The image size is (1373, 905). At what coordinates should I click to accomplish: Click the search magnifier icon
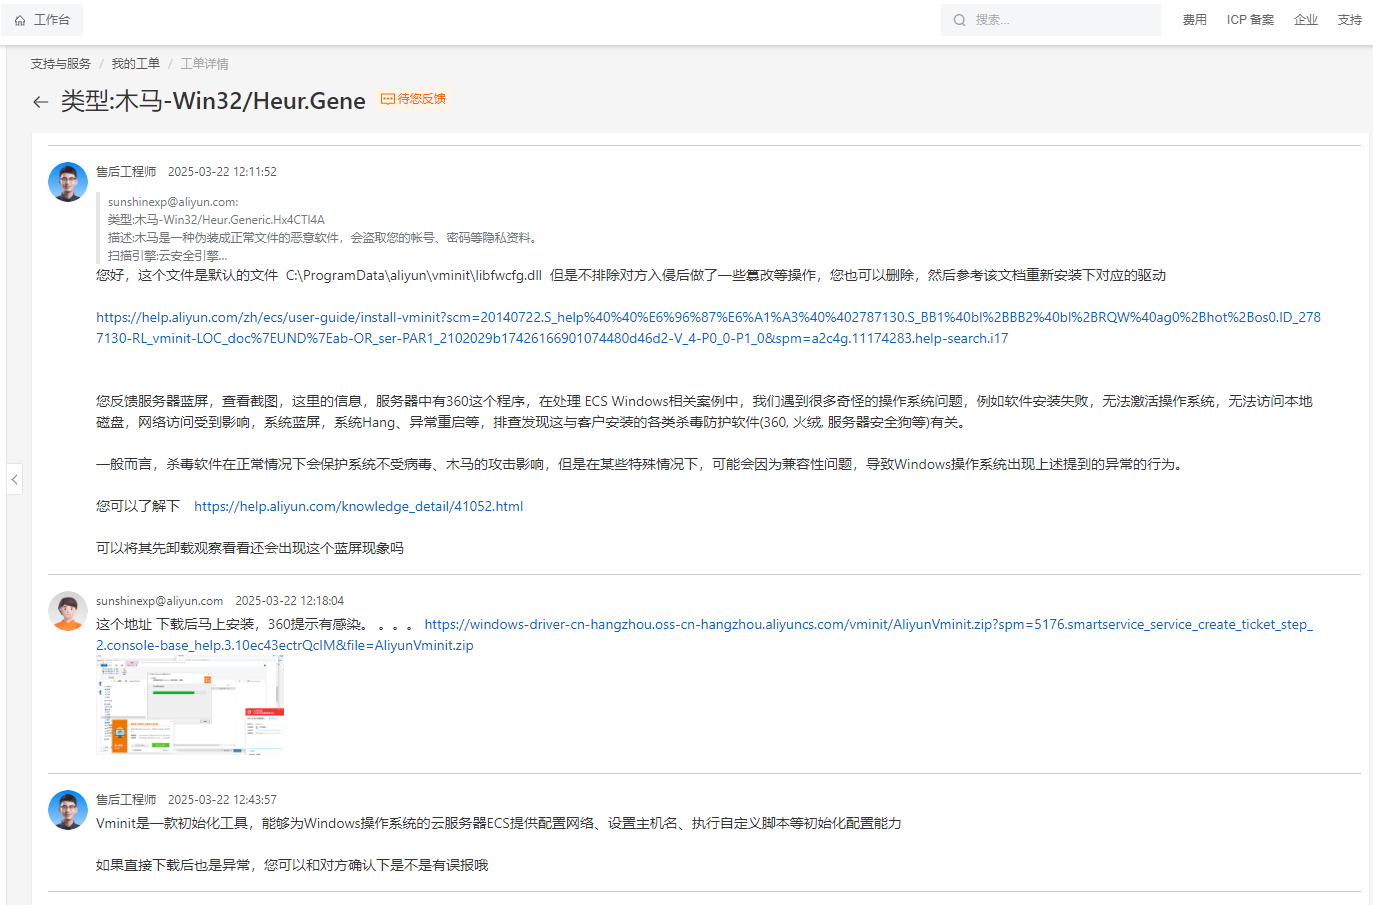pyautogui.click(x=959, y=20)
